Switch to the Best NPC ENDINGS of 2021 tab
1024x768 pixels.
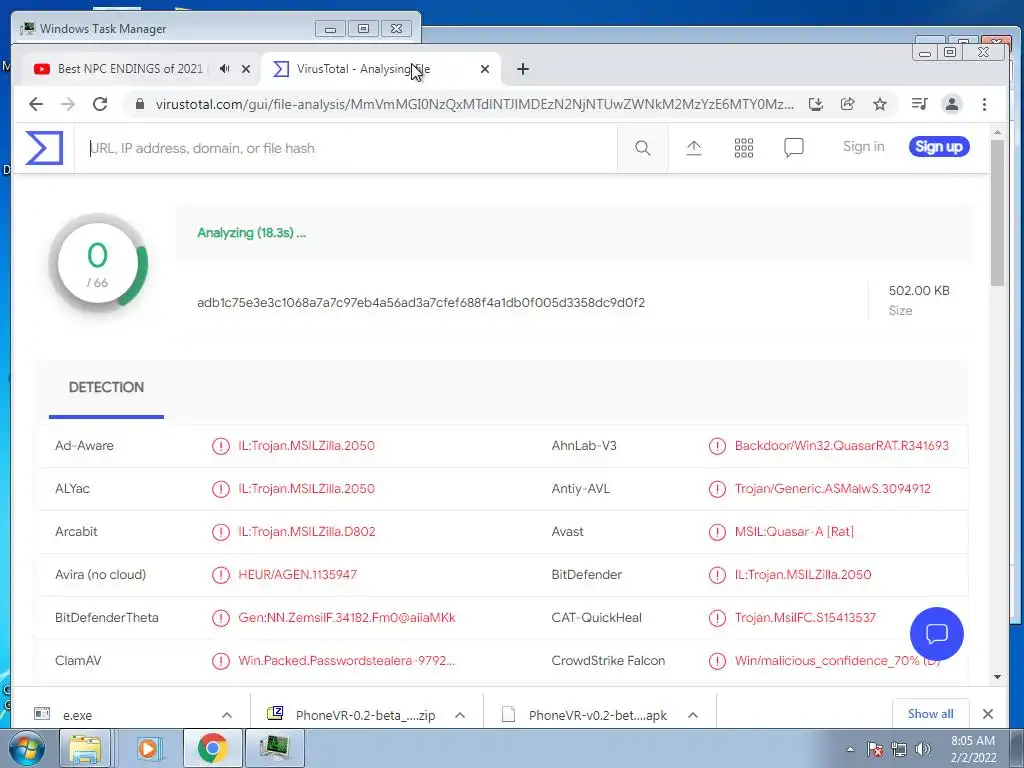[130, 69]
